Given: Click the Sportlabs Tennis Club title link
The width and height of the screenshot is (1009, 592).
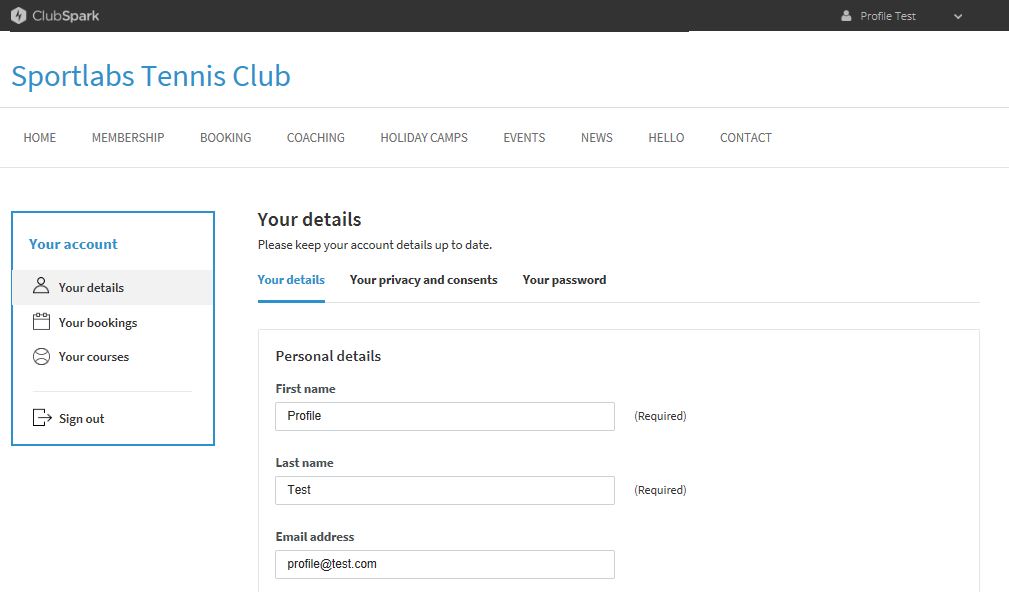Looking at the screenshot, I should [151, 76].
